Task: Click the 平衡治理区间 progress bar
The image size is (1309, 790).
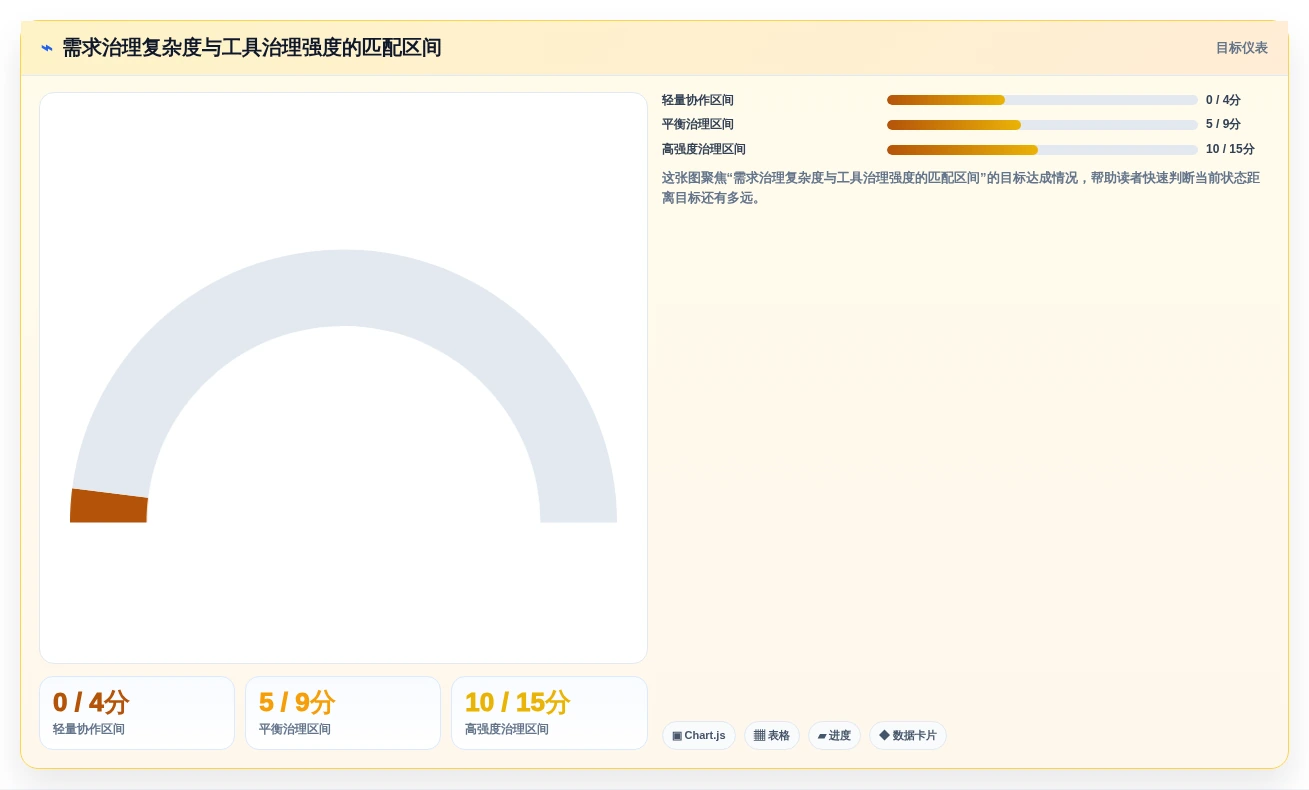Action: [x=1042, y=125]
